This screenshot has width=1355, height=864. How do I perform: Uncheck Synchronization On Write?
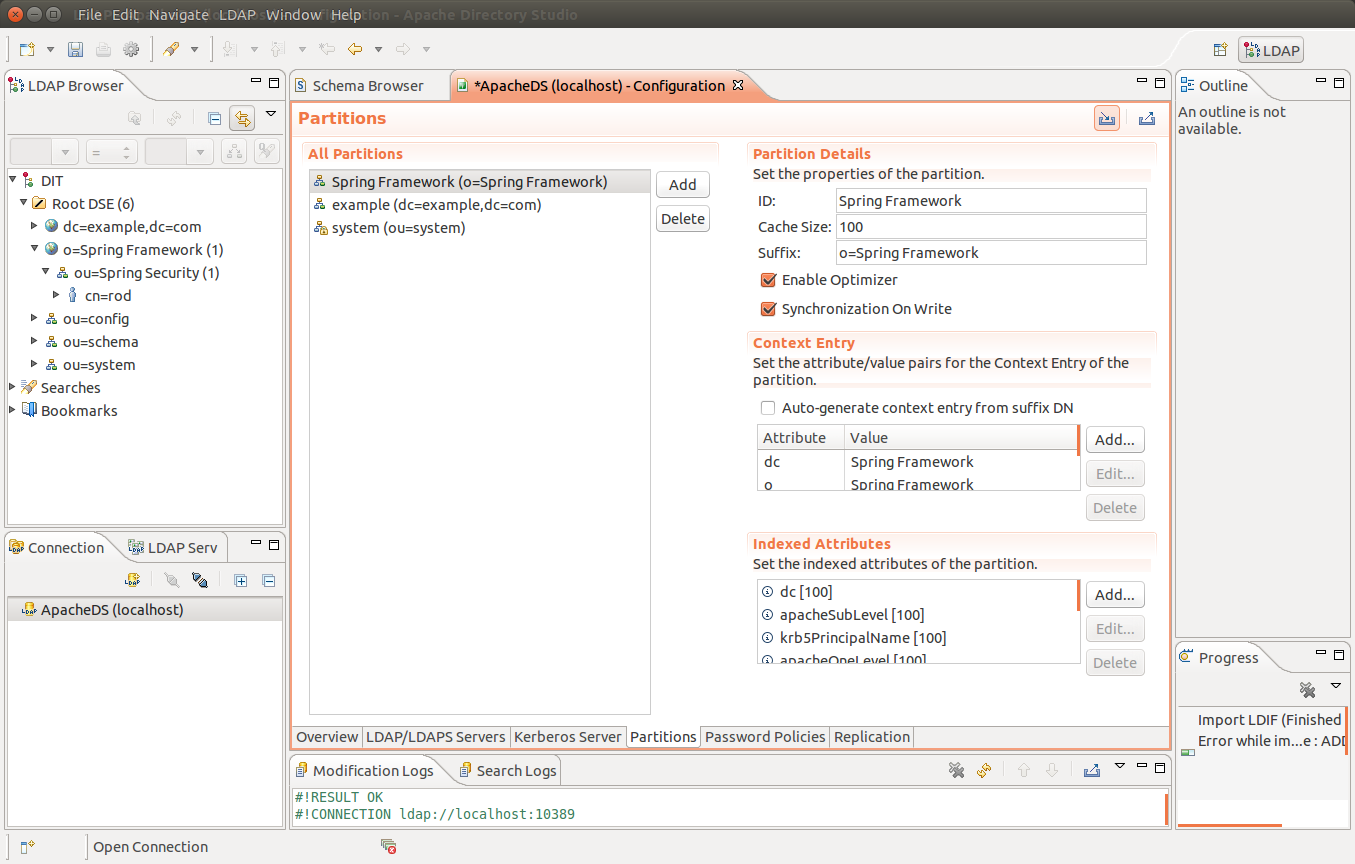click(x=768, y=309)
